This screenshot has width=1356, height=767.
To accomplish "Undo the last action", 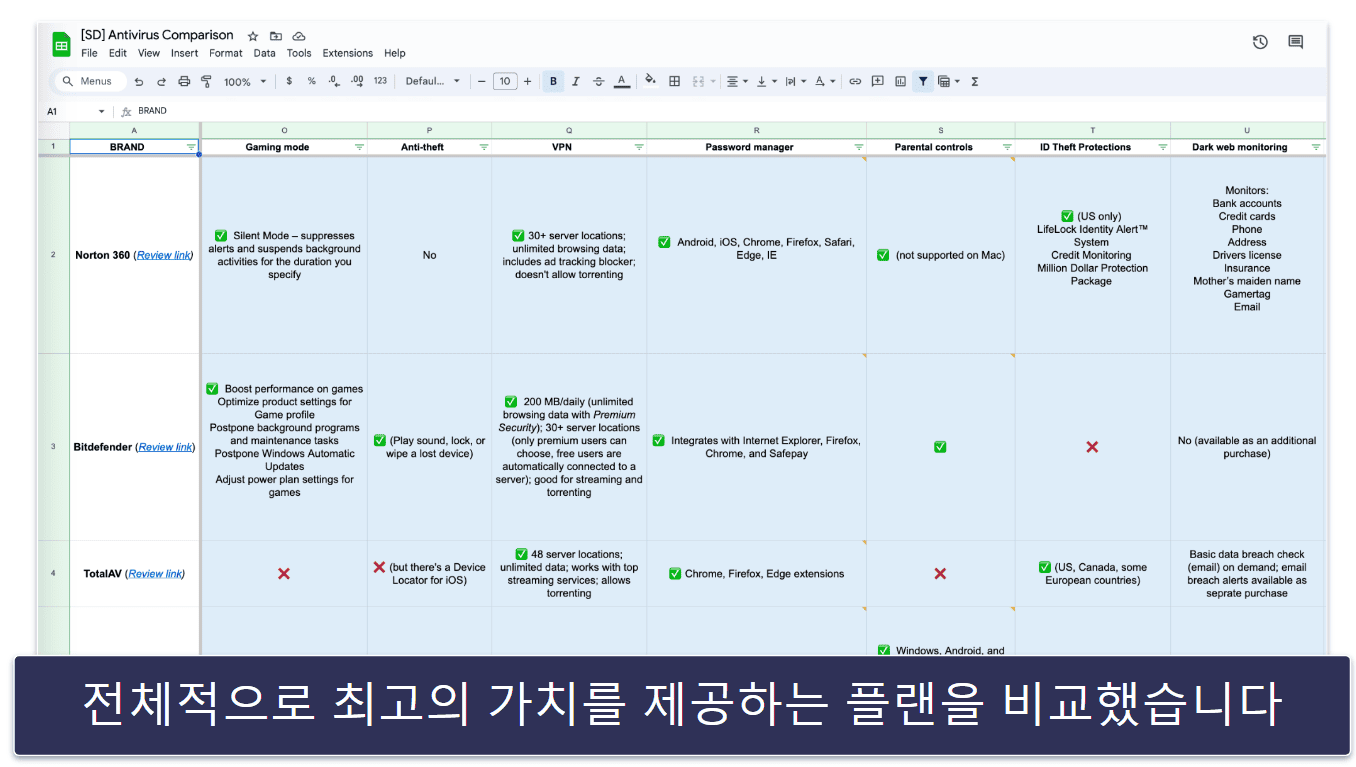I will [x=139, y=82].
